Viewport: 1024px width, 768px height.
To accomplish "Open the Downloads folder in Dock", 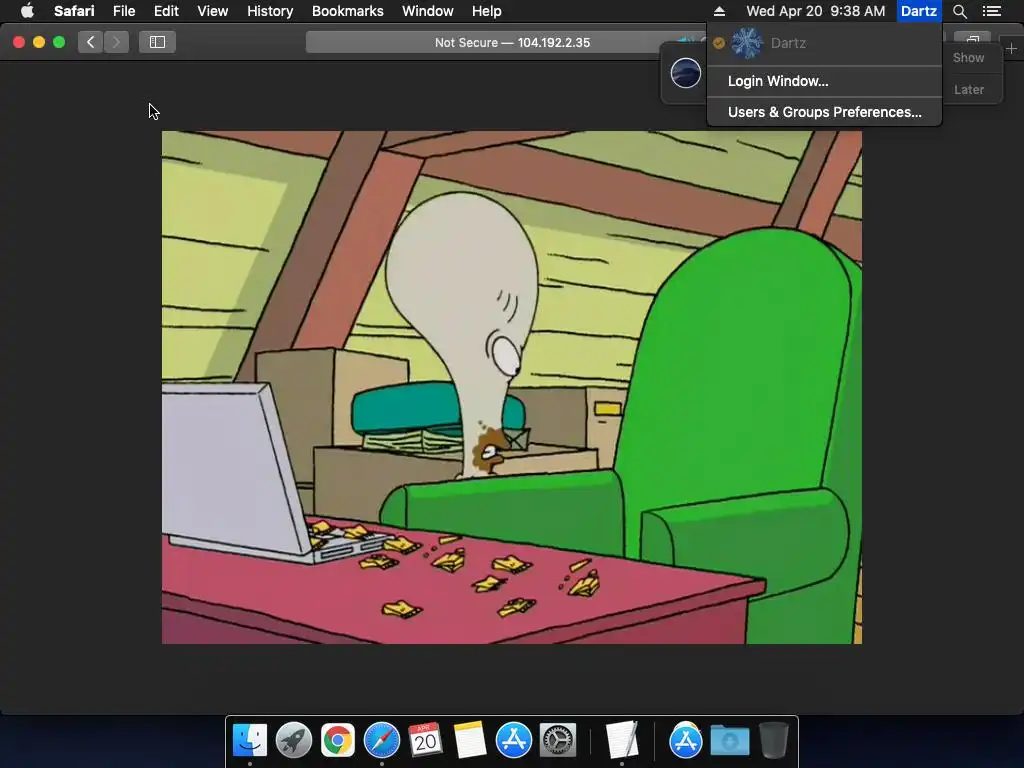I will [729, 740].
